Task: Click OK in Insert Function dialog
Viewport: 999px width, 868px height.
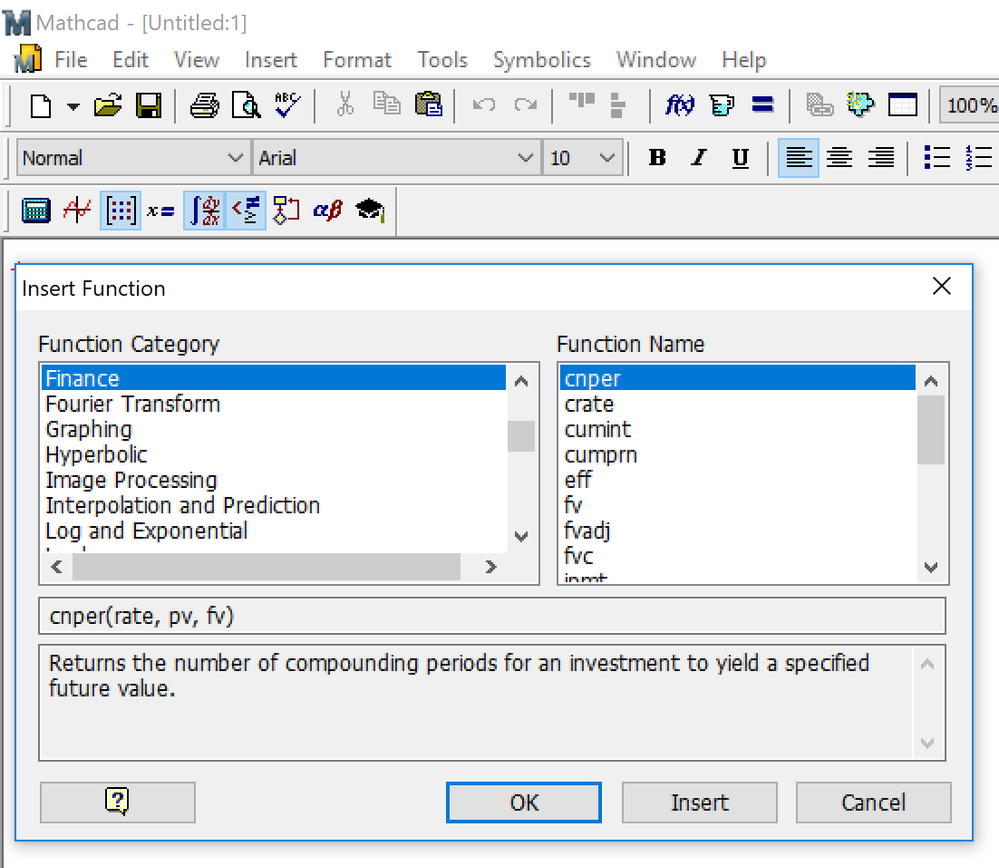Action: [524, 802]
